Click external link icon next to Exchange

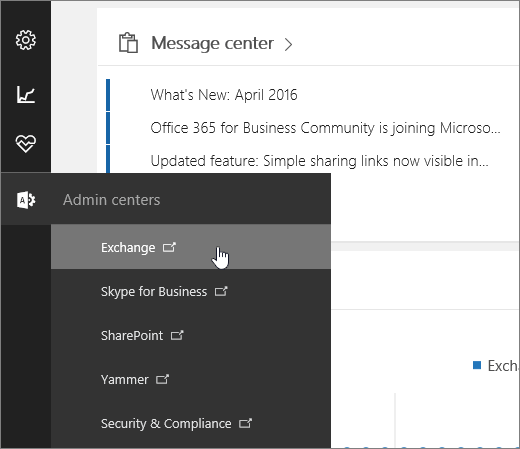(x=169, y=247)
